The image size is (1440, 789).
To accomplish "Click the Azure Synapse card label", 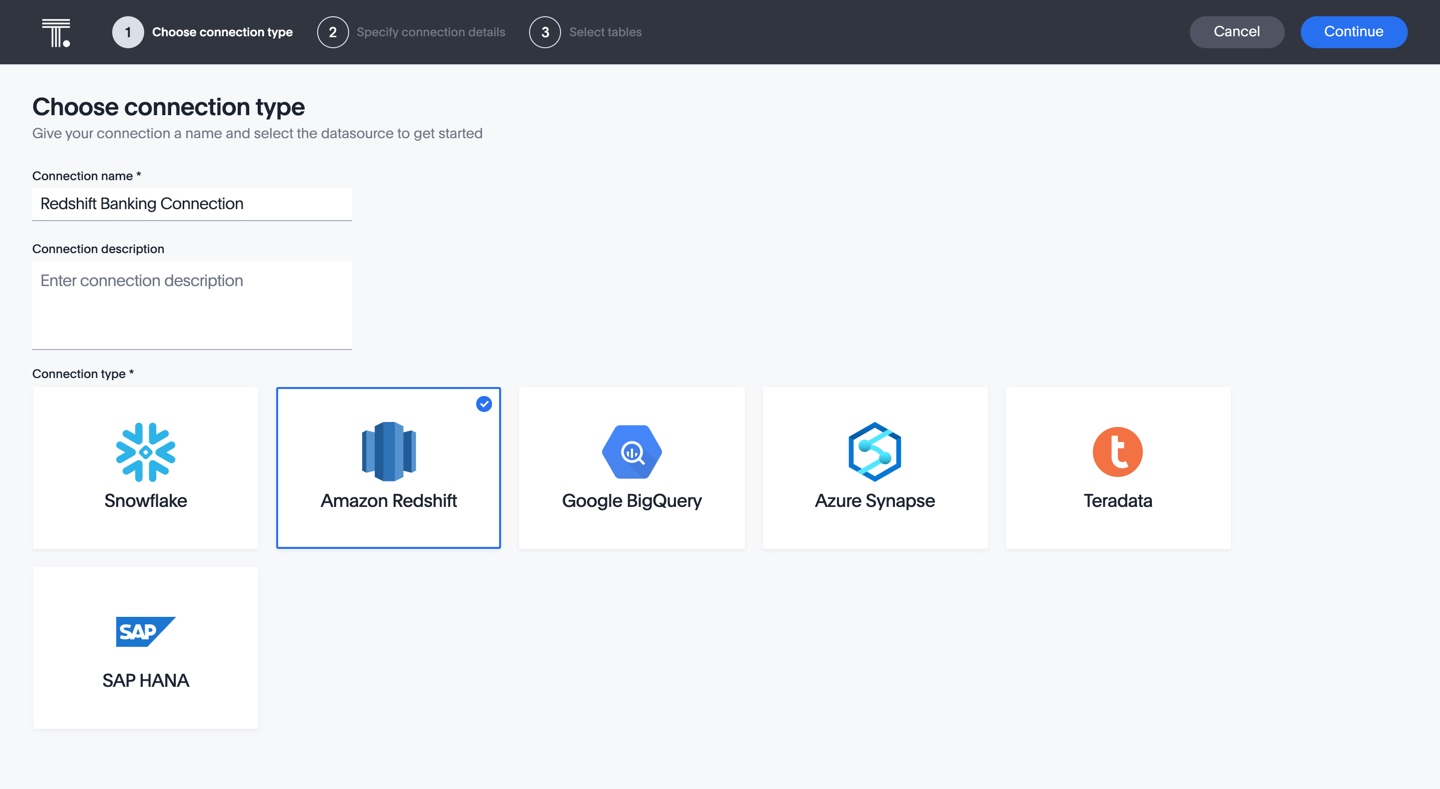I will point(875,501).
